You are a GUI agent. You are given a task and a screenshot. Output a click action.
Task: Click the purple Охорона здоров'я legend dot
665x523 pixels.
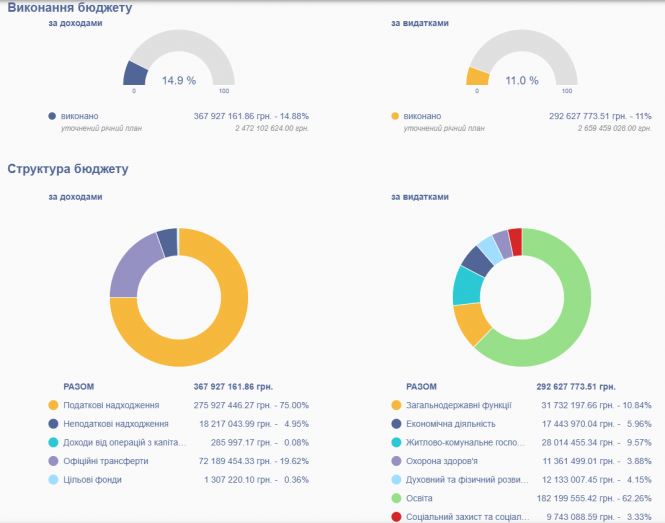(x=397, y=460)
